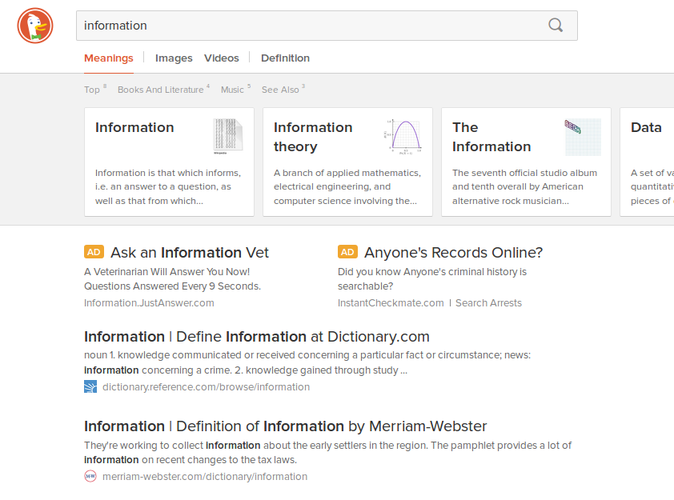Visit dictionary.reference.com/browse/information URL
The image size is (674, 500).
206,387
